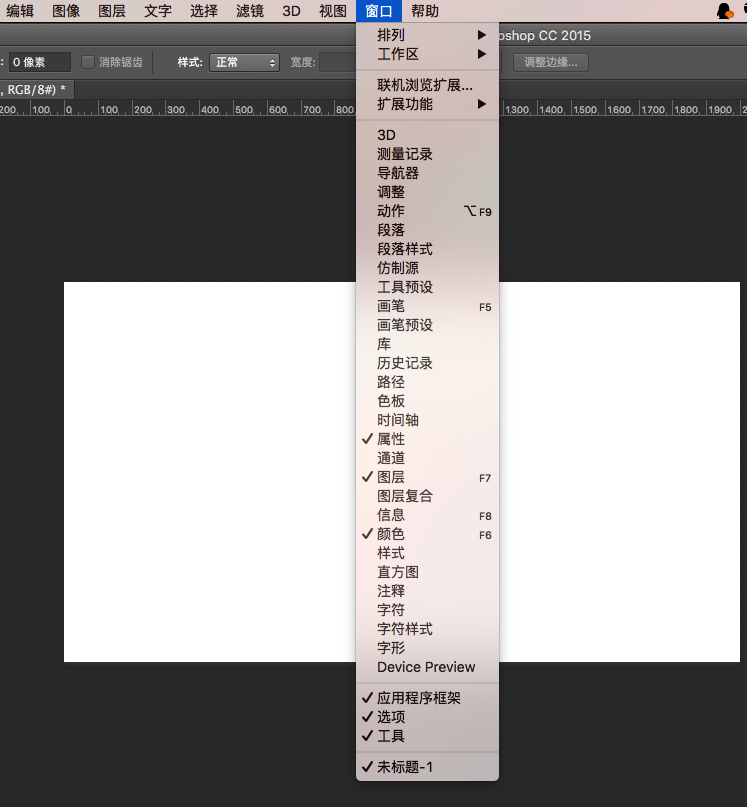The width and height of the screenshot is (747, 807).
Task: Open the 3D menu in the menu bar
Action: [x=291, y=11]
